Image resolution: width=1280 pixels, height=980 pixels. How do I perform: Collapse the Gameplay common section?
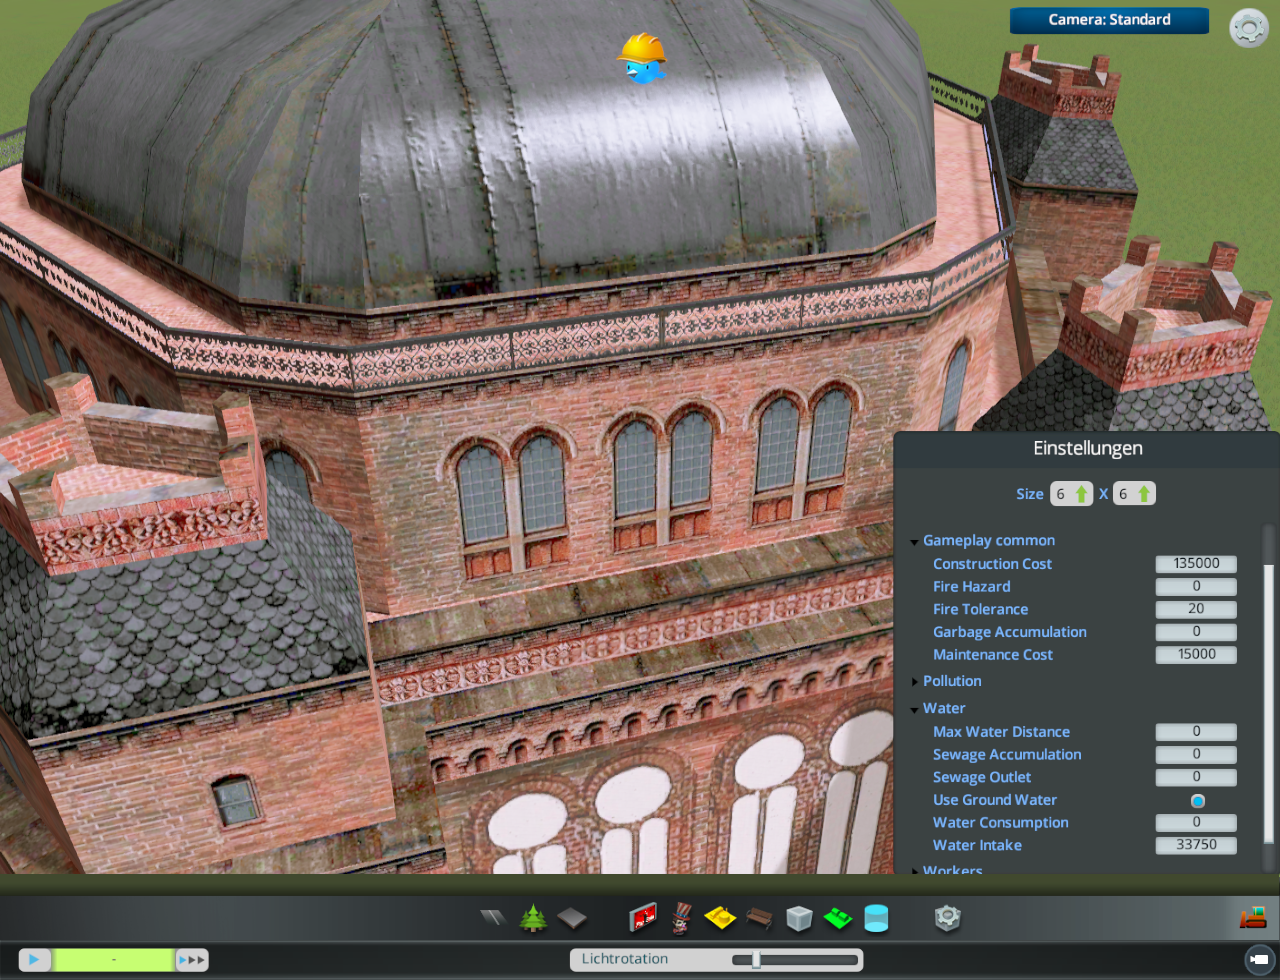pos(914,542)
